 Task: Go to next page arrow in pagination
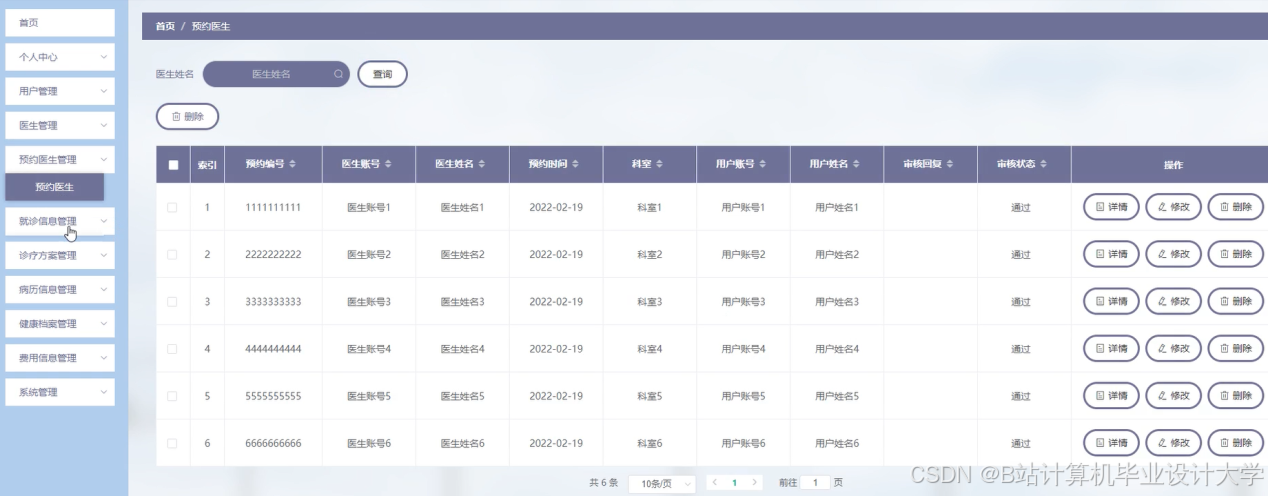coord(755,483)
